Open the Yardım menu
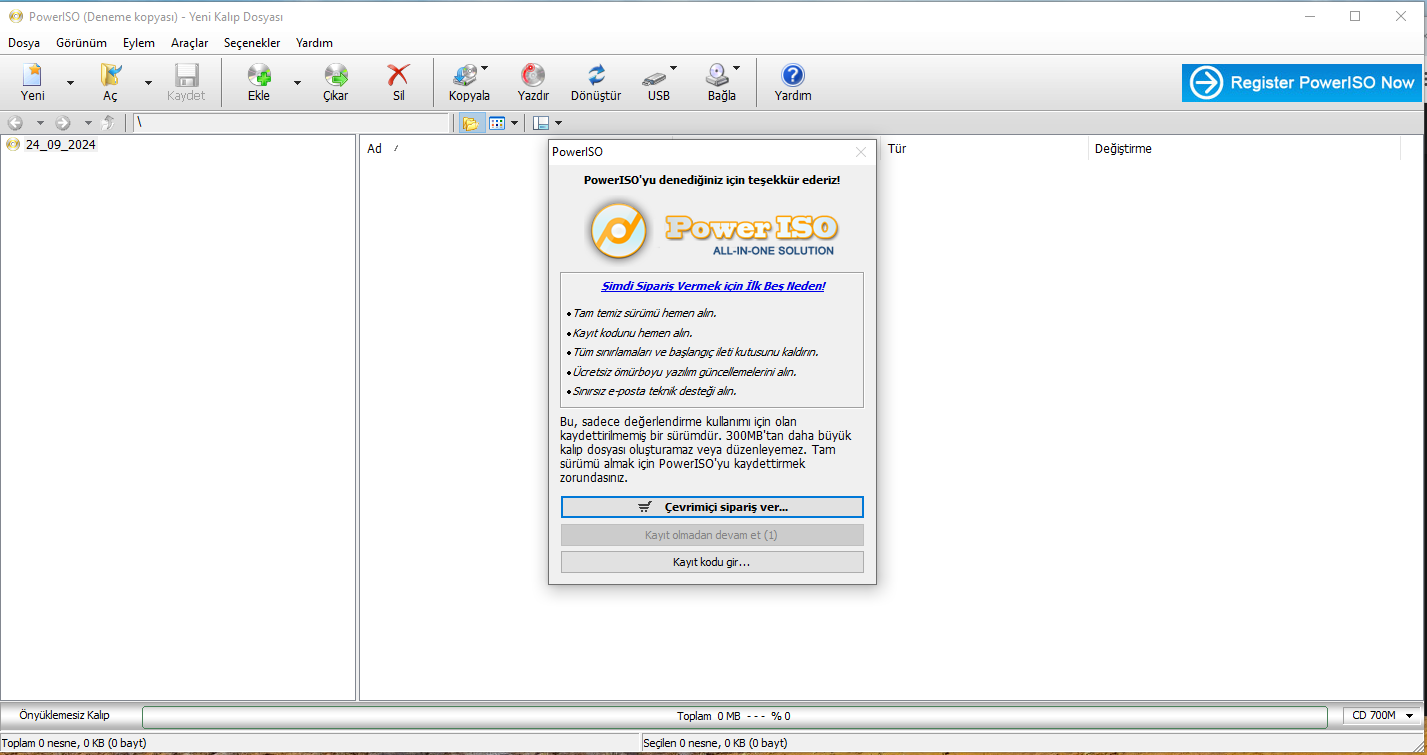Screen dimensions: 1427x755 (x=314, y=43)
